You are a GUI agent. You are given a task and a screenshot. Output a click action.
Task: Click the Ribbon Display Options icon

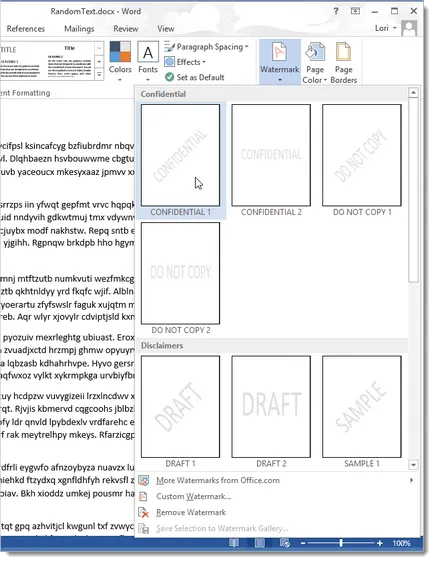click(x=355, y=11)
